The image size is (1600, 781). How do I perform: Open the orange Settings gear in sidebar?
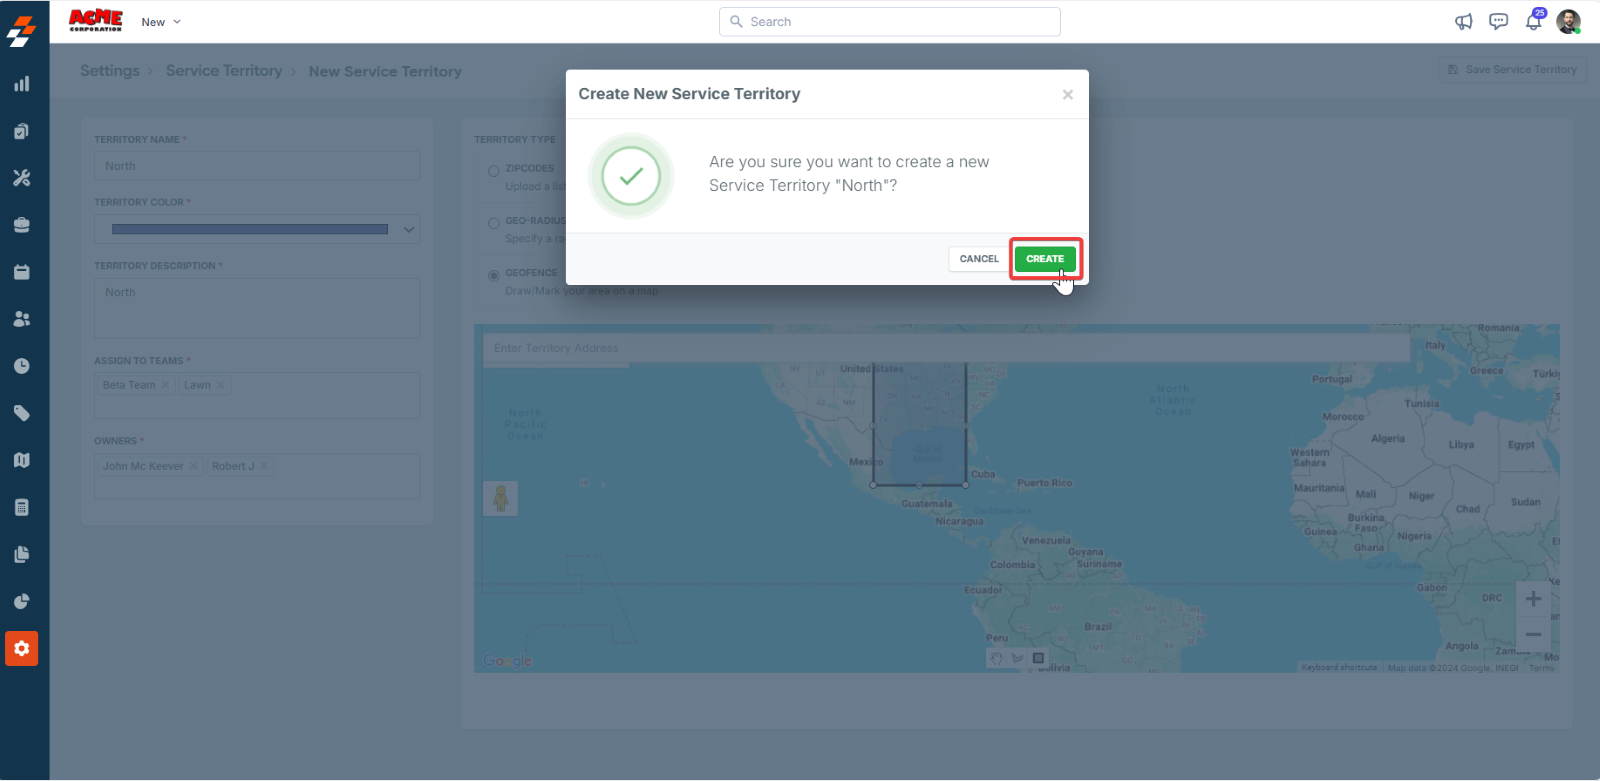pos(22,649)
